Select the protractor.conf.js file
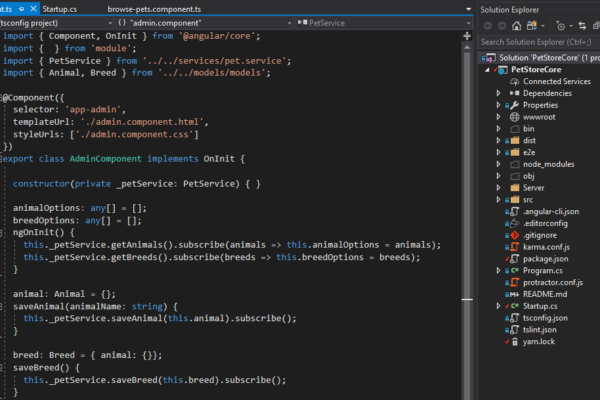Viewport: 600px width, 400px height. tap(553, 282)
